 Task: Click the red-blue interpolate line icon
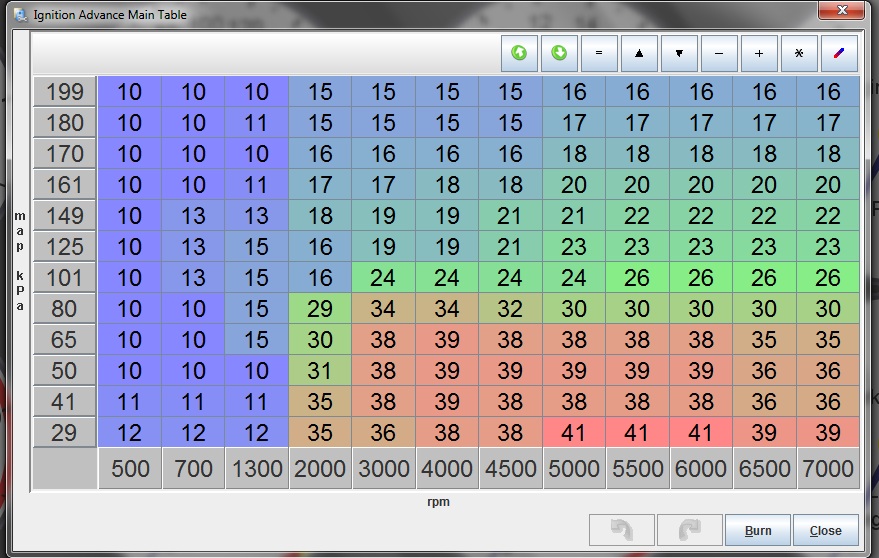coord(839,53)
